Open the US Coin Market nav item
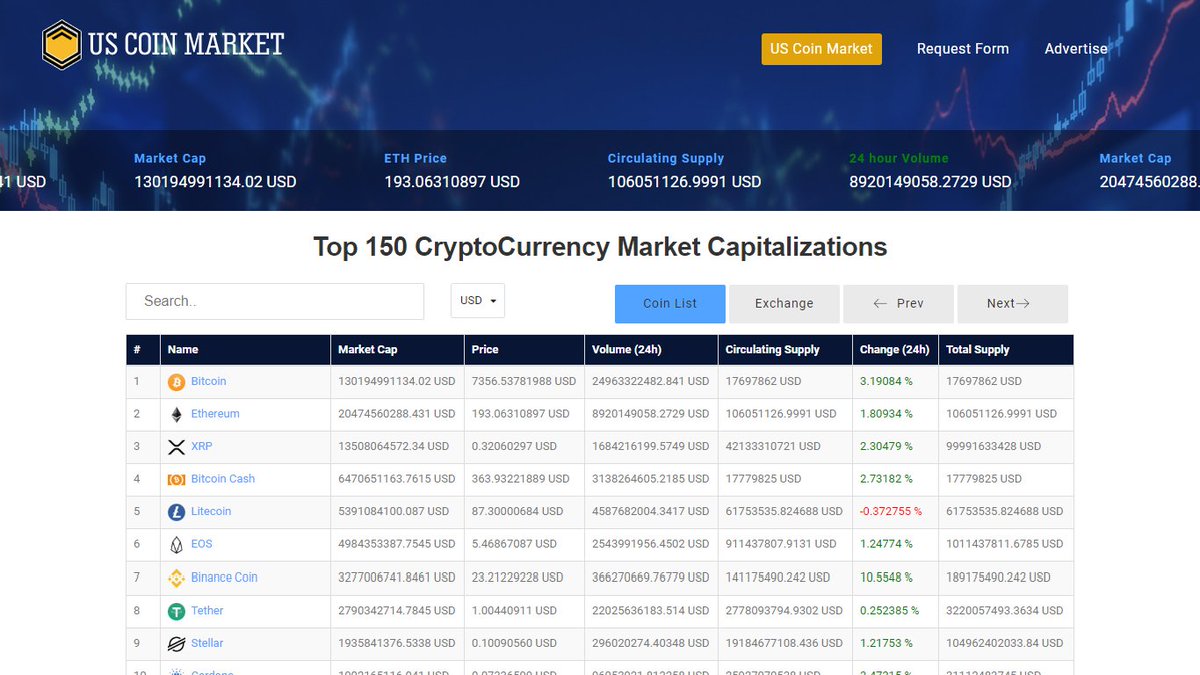This screenshot has width=1200, height=675. point(821,49)
